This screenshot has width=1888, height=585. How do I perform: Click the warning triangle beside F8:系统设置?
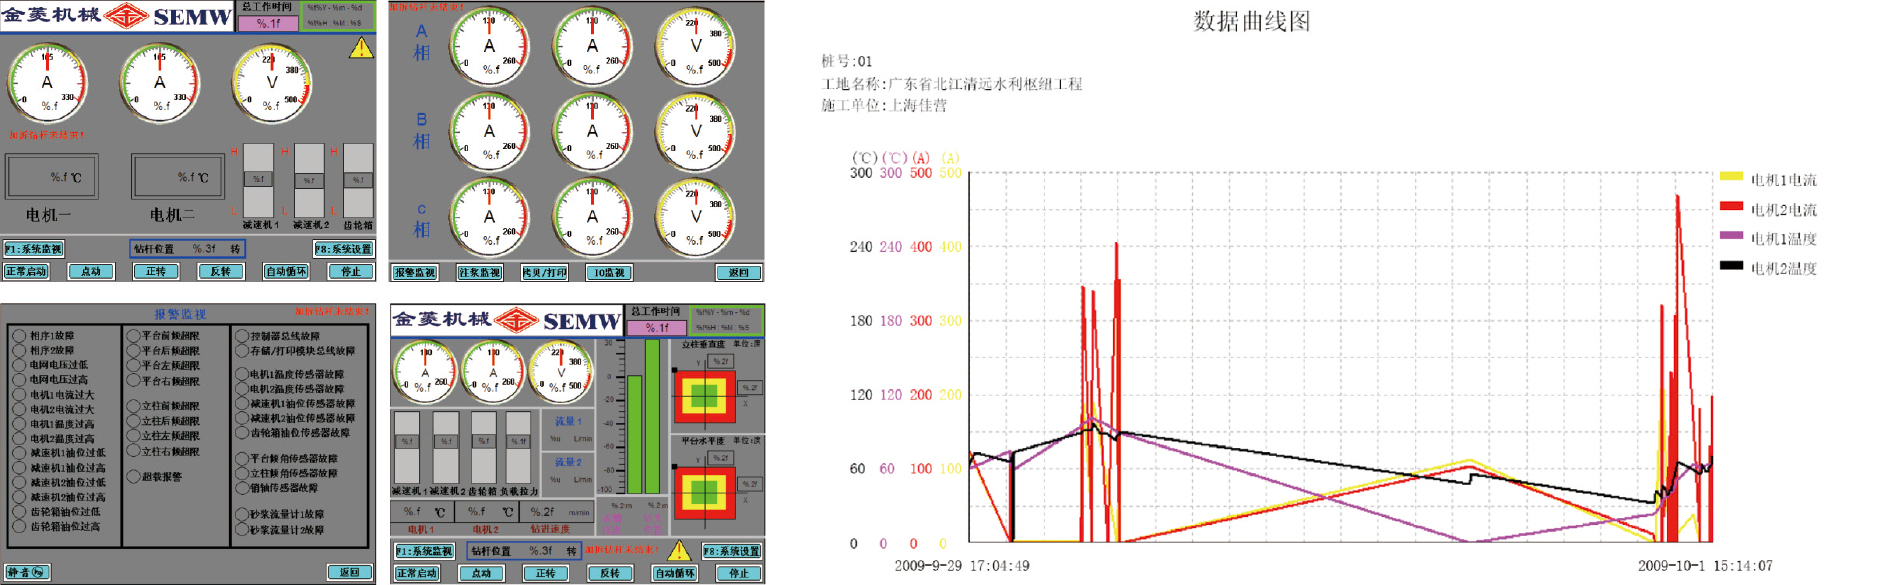point(679,551)
